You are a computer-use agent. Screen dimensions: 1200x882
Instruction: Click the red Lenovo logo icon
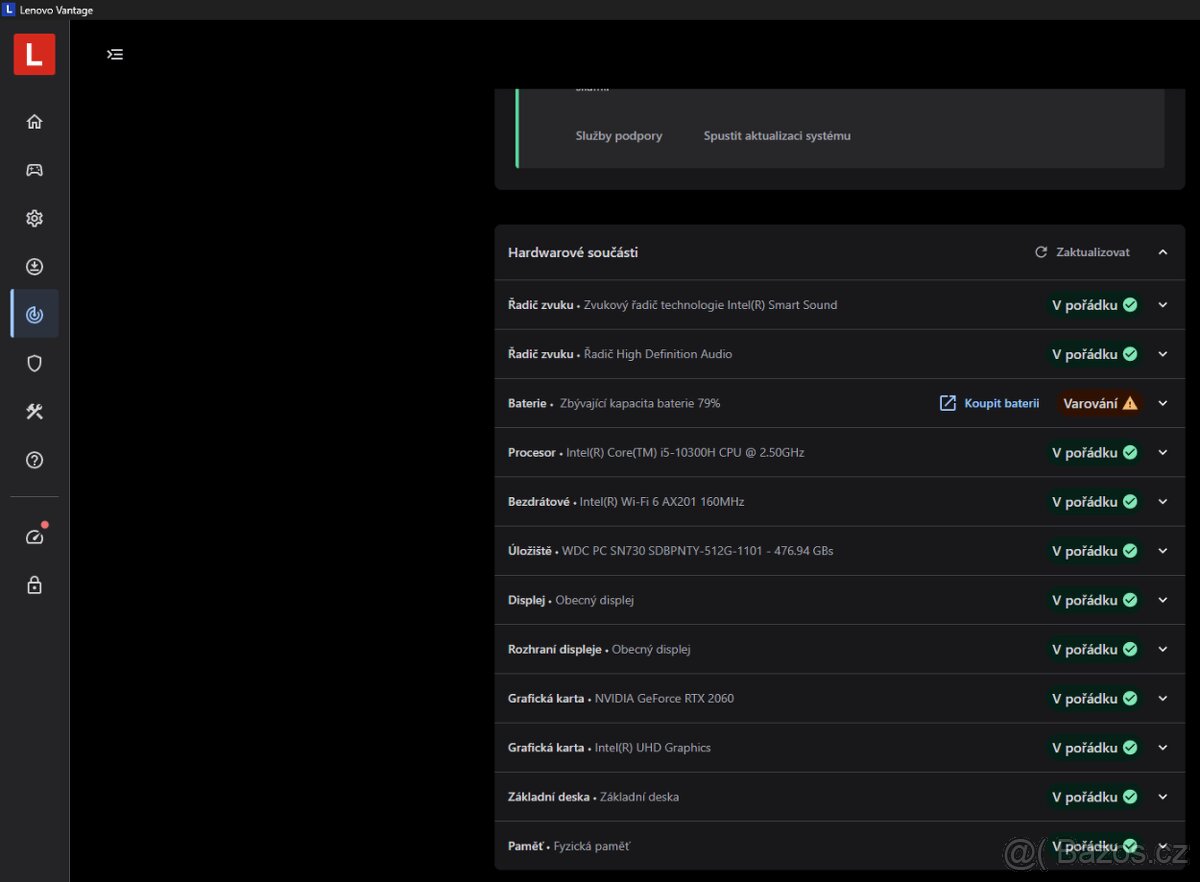coord(34,55)
